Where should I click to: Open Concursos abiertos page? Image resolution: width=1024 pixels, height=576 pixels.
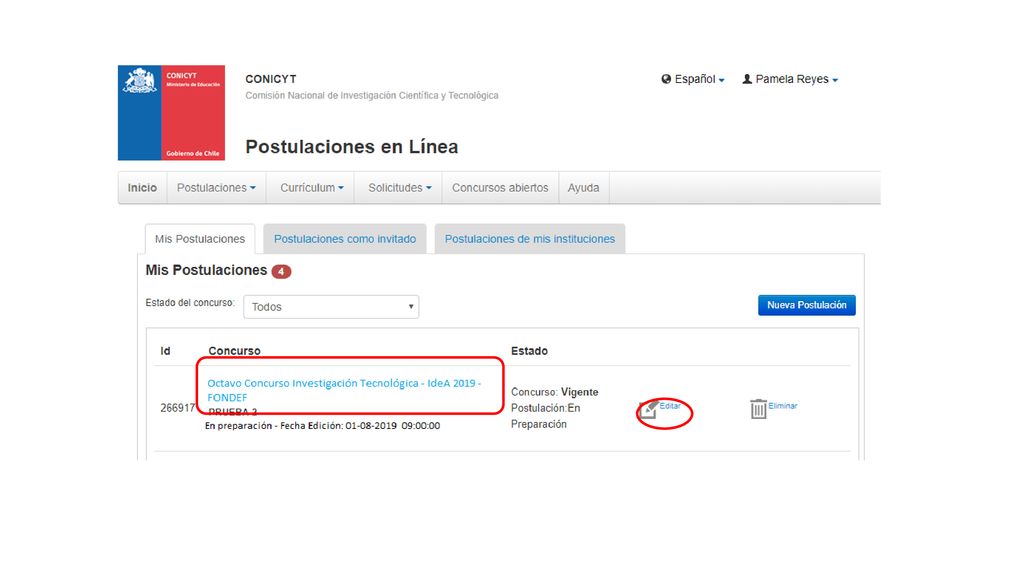500,187
